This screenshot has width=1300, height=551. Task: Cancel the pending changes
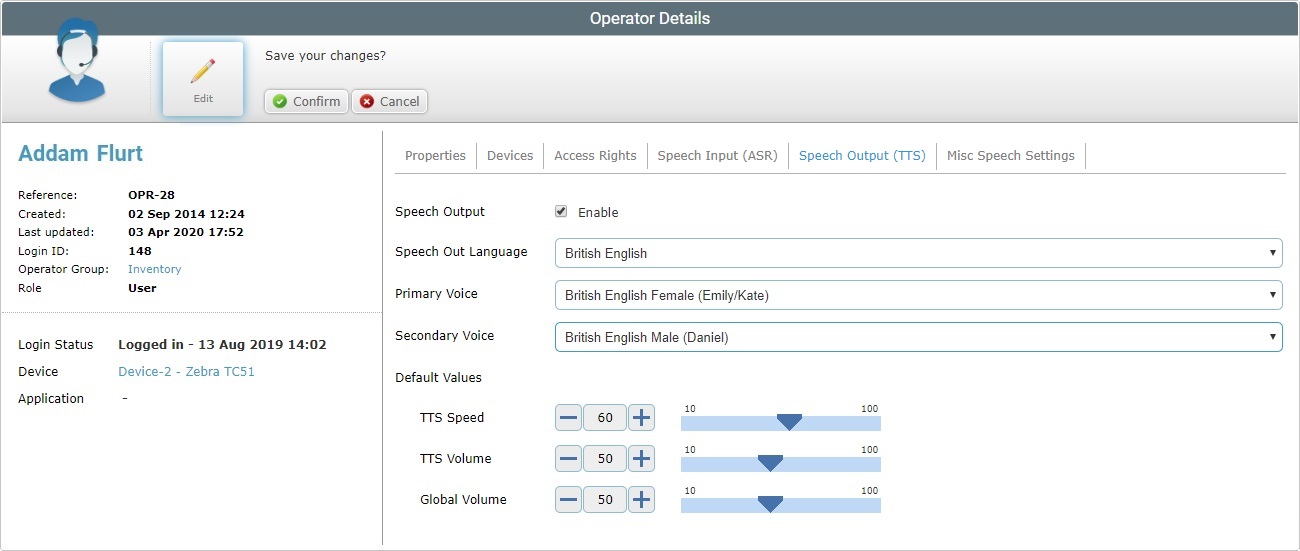pos(389,101)
